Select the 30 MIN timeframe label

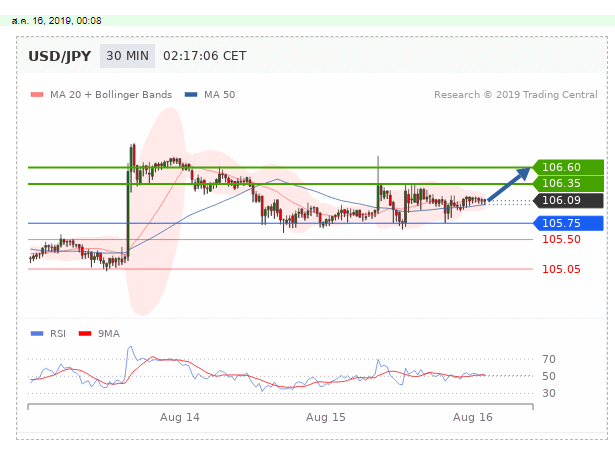(127, 56)
